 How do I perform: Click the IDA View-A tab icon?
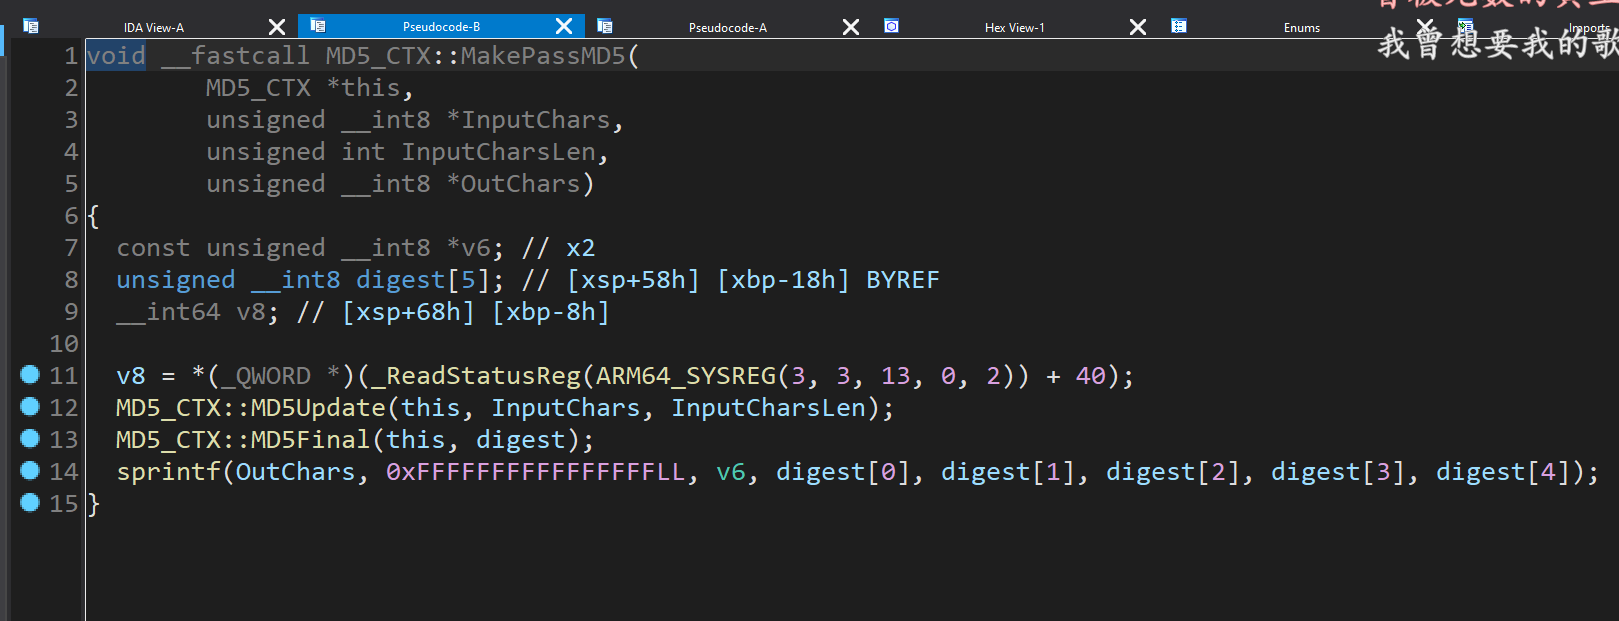(x=31, y=27)
